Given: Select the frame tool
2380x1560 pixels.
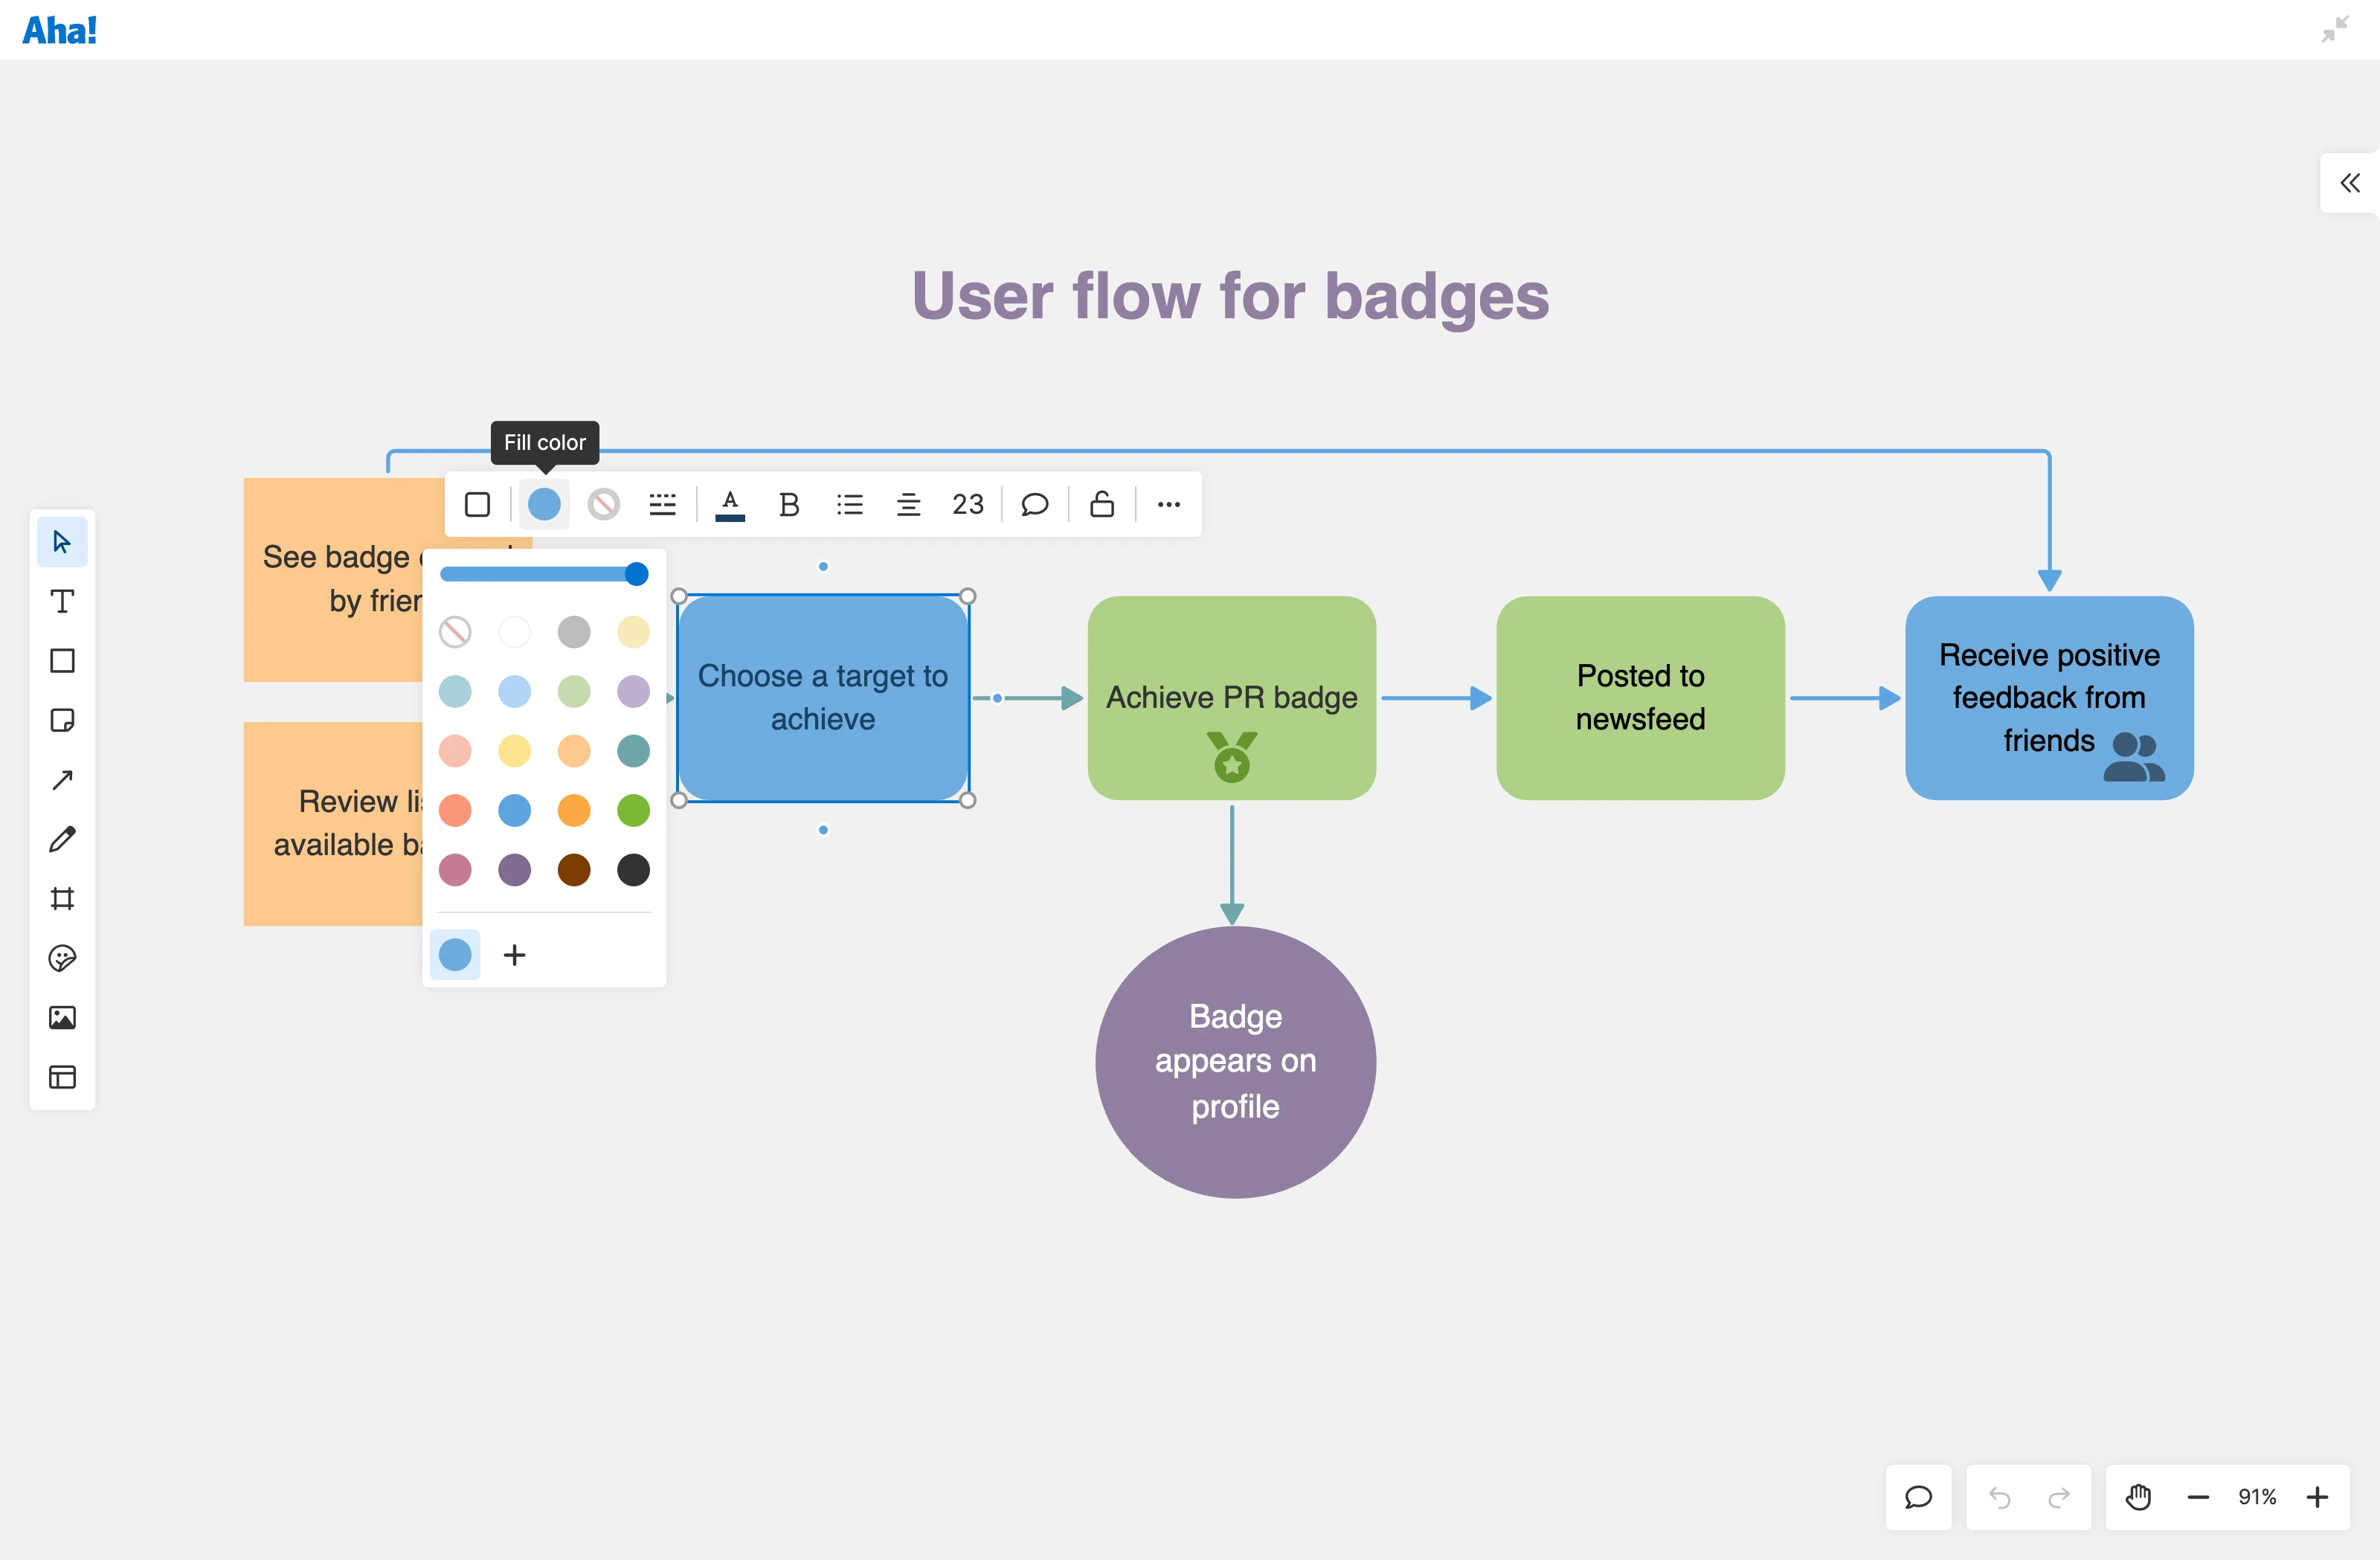Looking at the screenshot, I should 62,898.
